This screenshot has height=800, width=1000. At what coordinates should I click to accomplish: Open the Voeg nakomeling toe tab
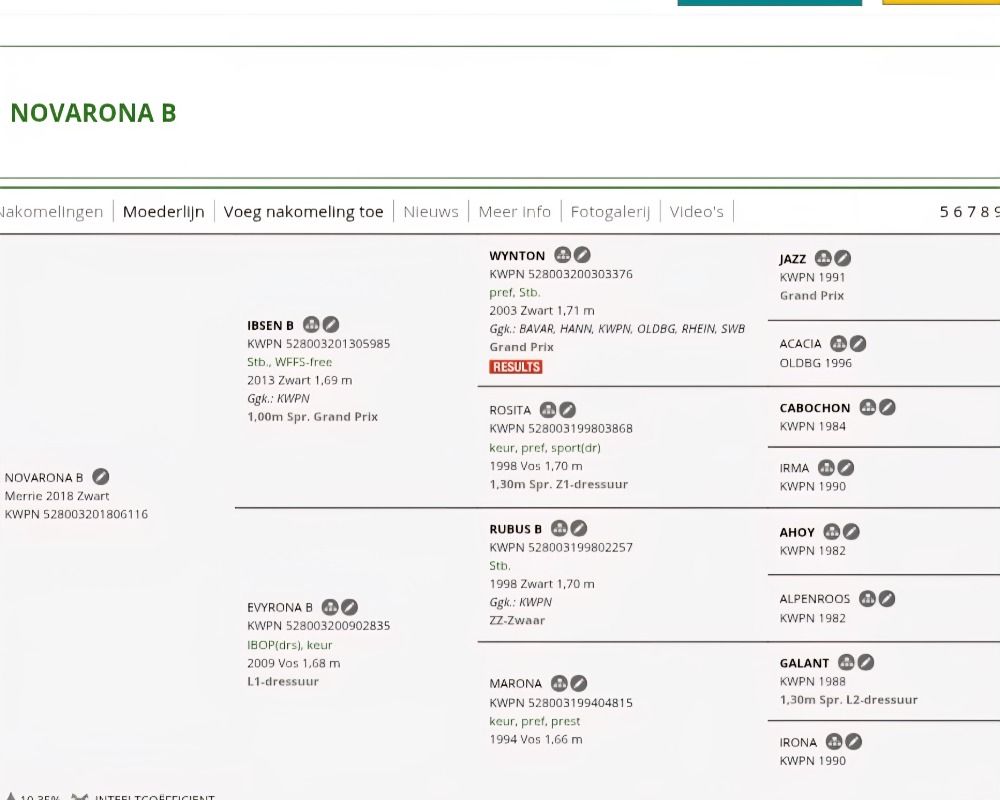tap(304, 211)
